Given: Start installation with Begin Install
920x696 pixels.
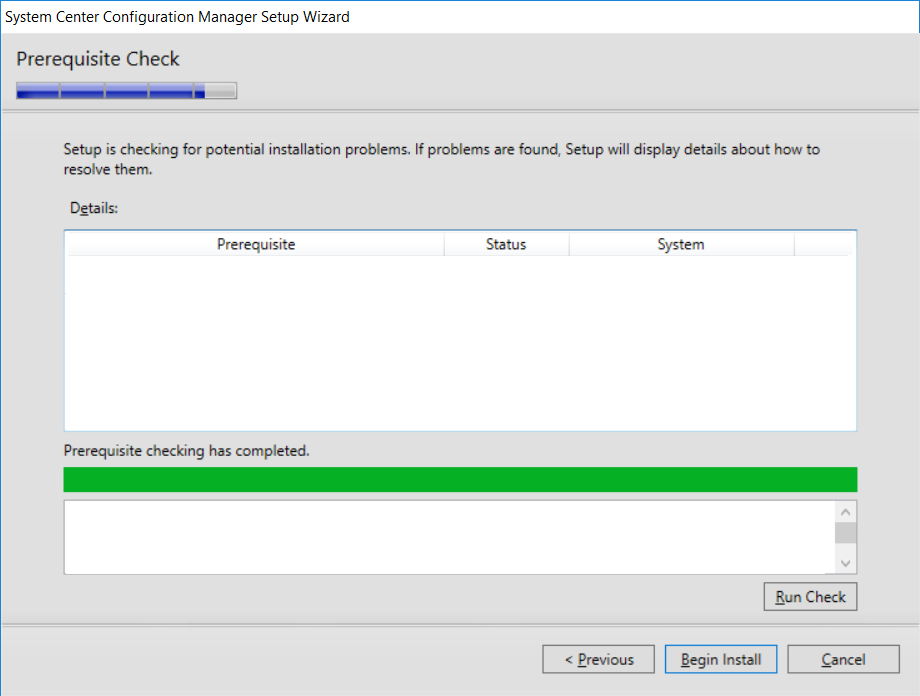Looking at the screenshot, I should click(x=721, y=659).
